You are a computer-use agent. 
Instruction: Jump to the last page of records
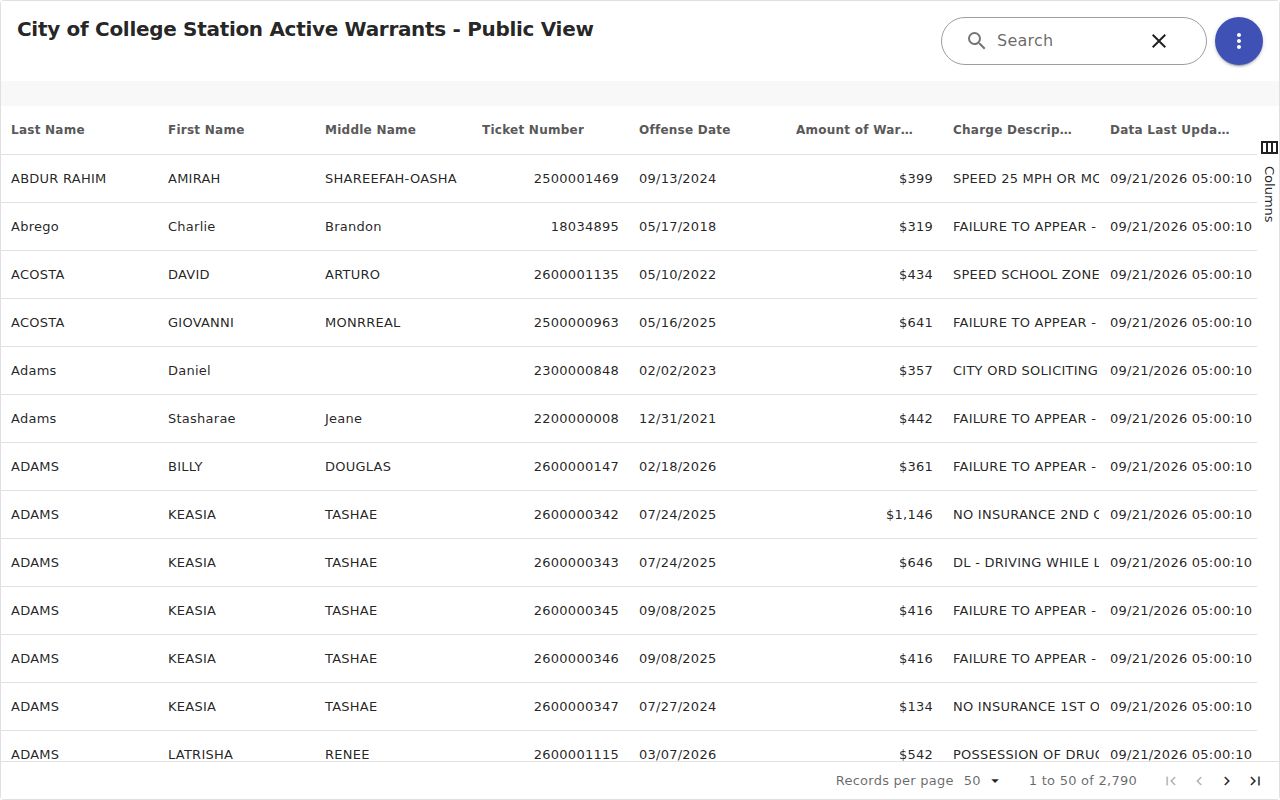pyautogui.click(x=1255, y=781)
